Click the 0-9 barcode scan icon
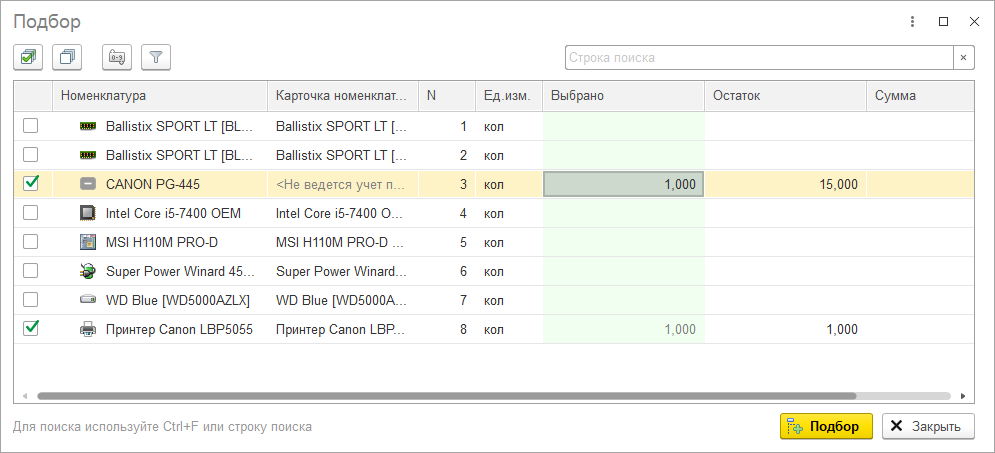The width and height of the screenshot is (995, 453). 117,58
